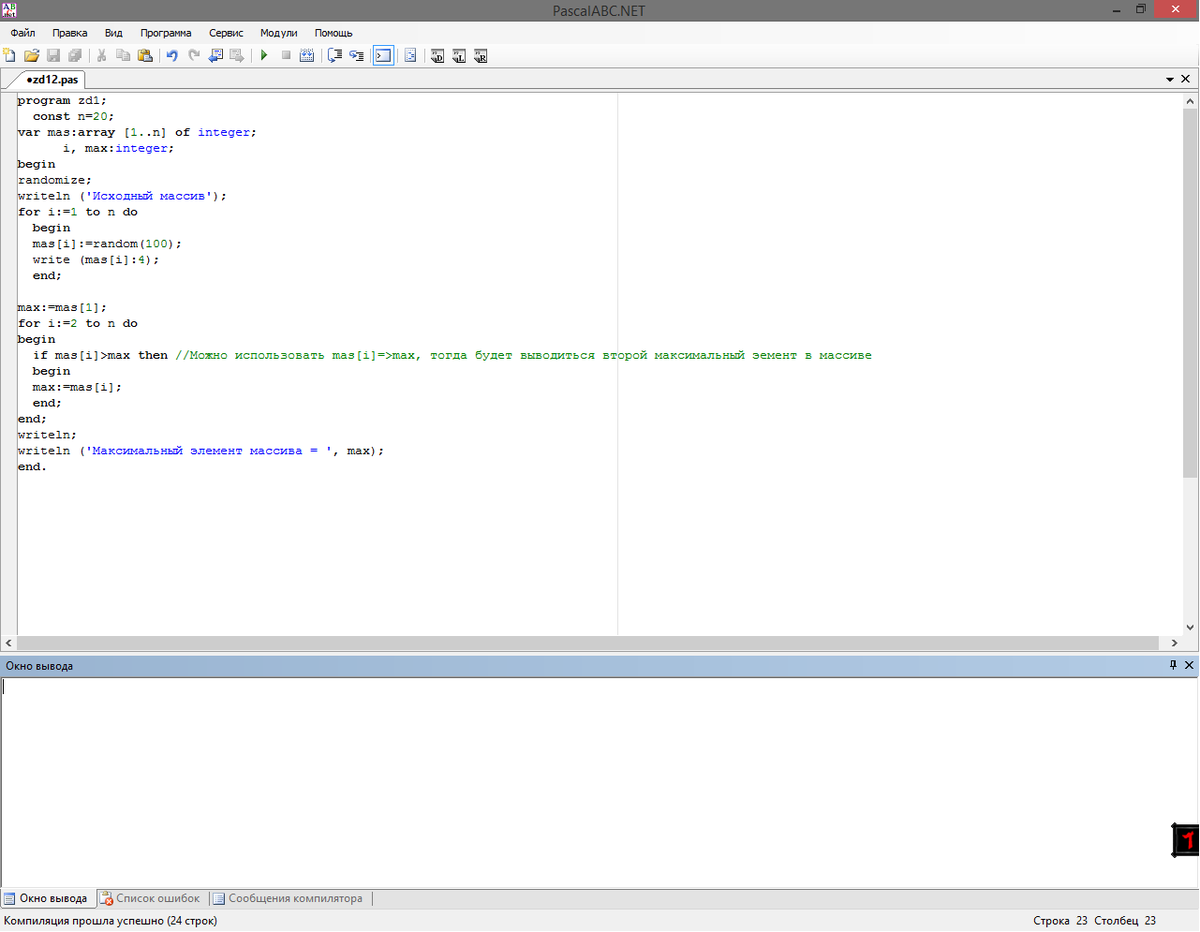This screenshot has width=1200, height=932.
Task: Click the Format code icon
Action: (410, 56)
